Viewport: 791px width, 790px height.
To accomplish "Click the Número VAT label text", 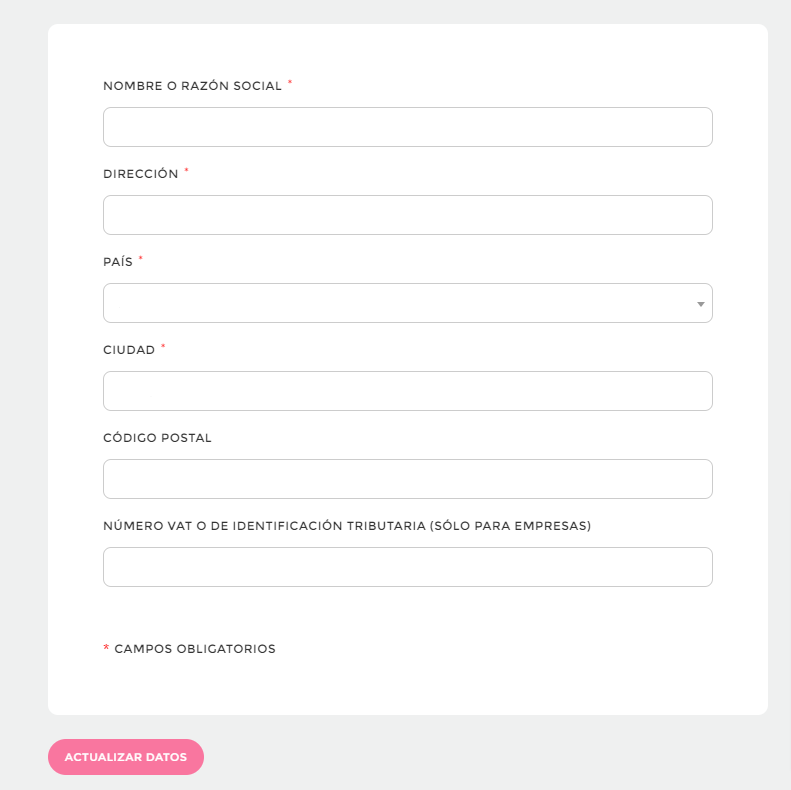I will pyautogui.click(x=346, y=526).
